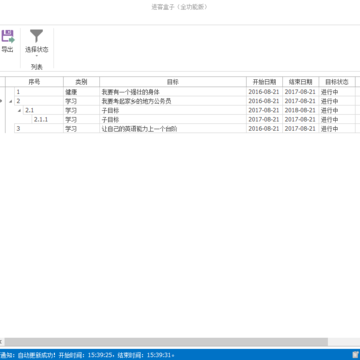Sort by the 开始日期 column header
Viewport: 360px width, 360px height.
[264, 82]
